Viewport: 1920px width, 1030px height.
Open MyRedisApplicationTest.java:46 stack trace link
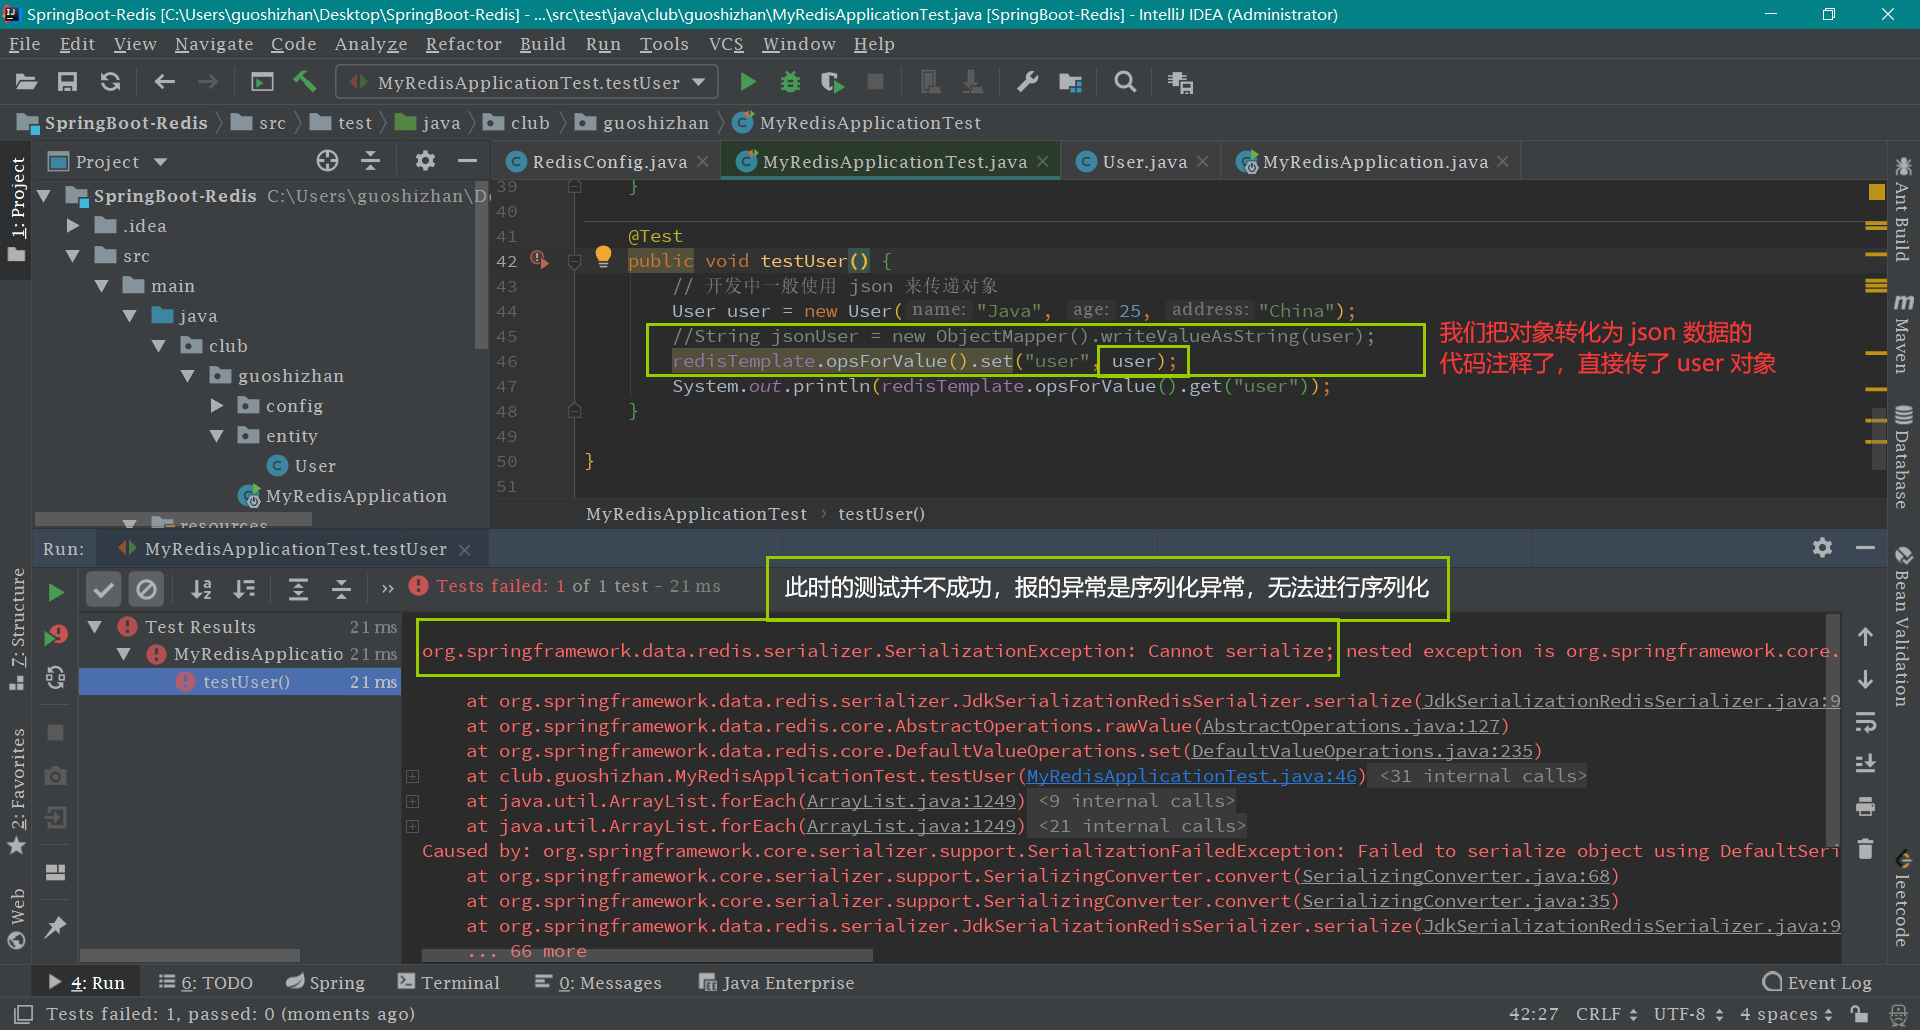click(1192, 776)
